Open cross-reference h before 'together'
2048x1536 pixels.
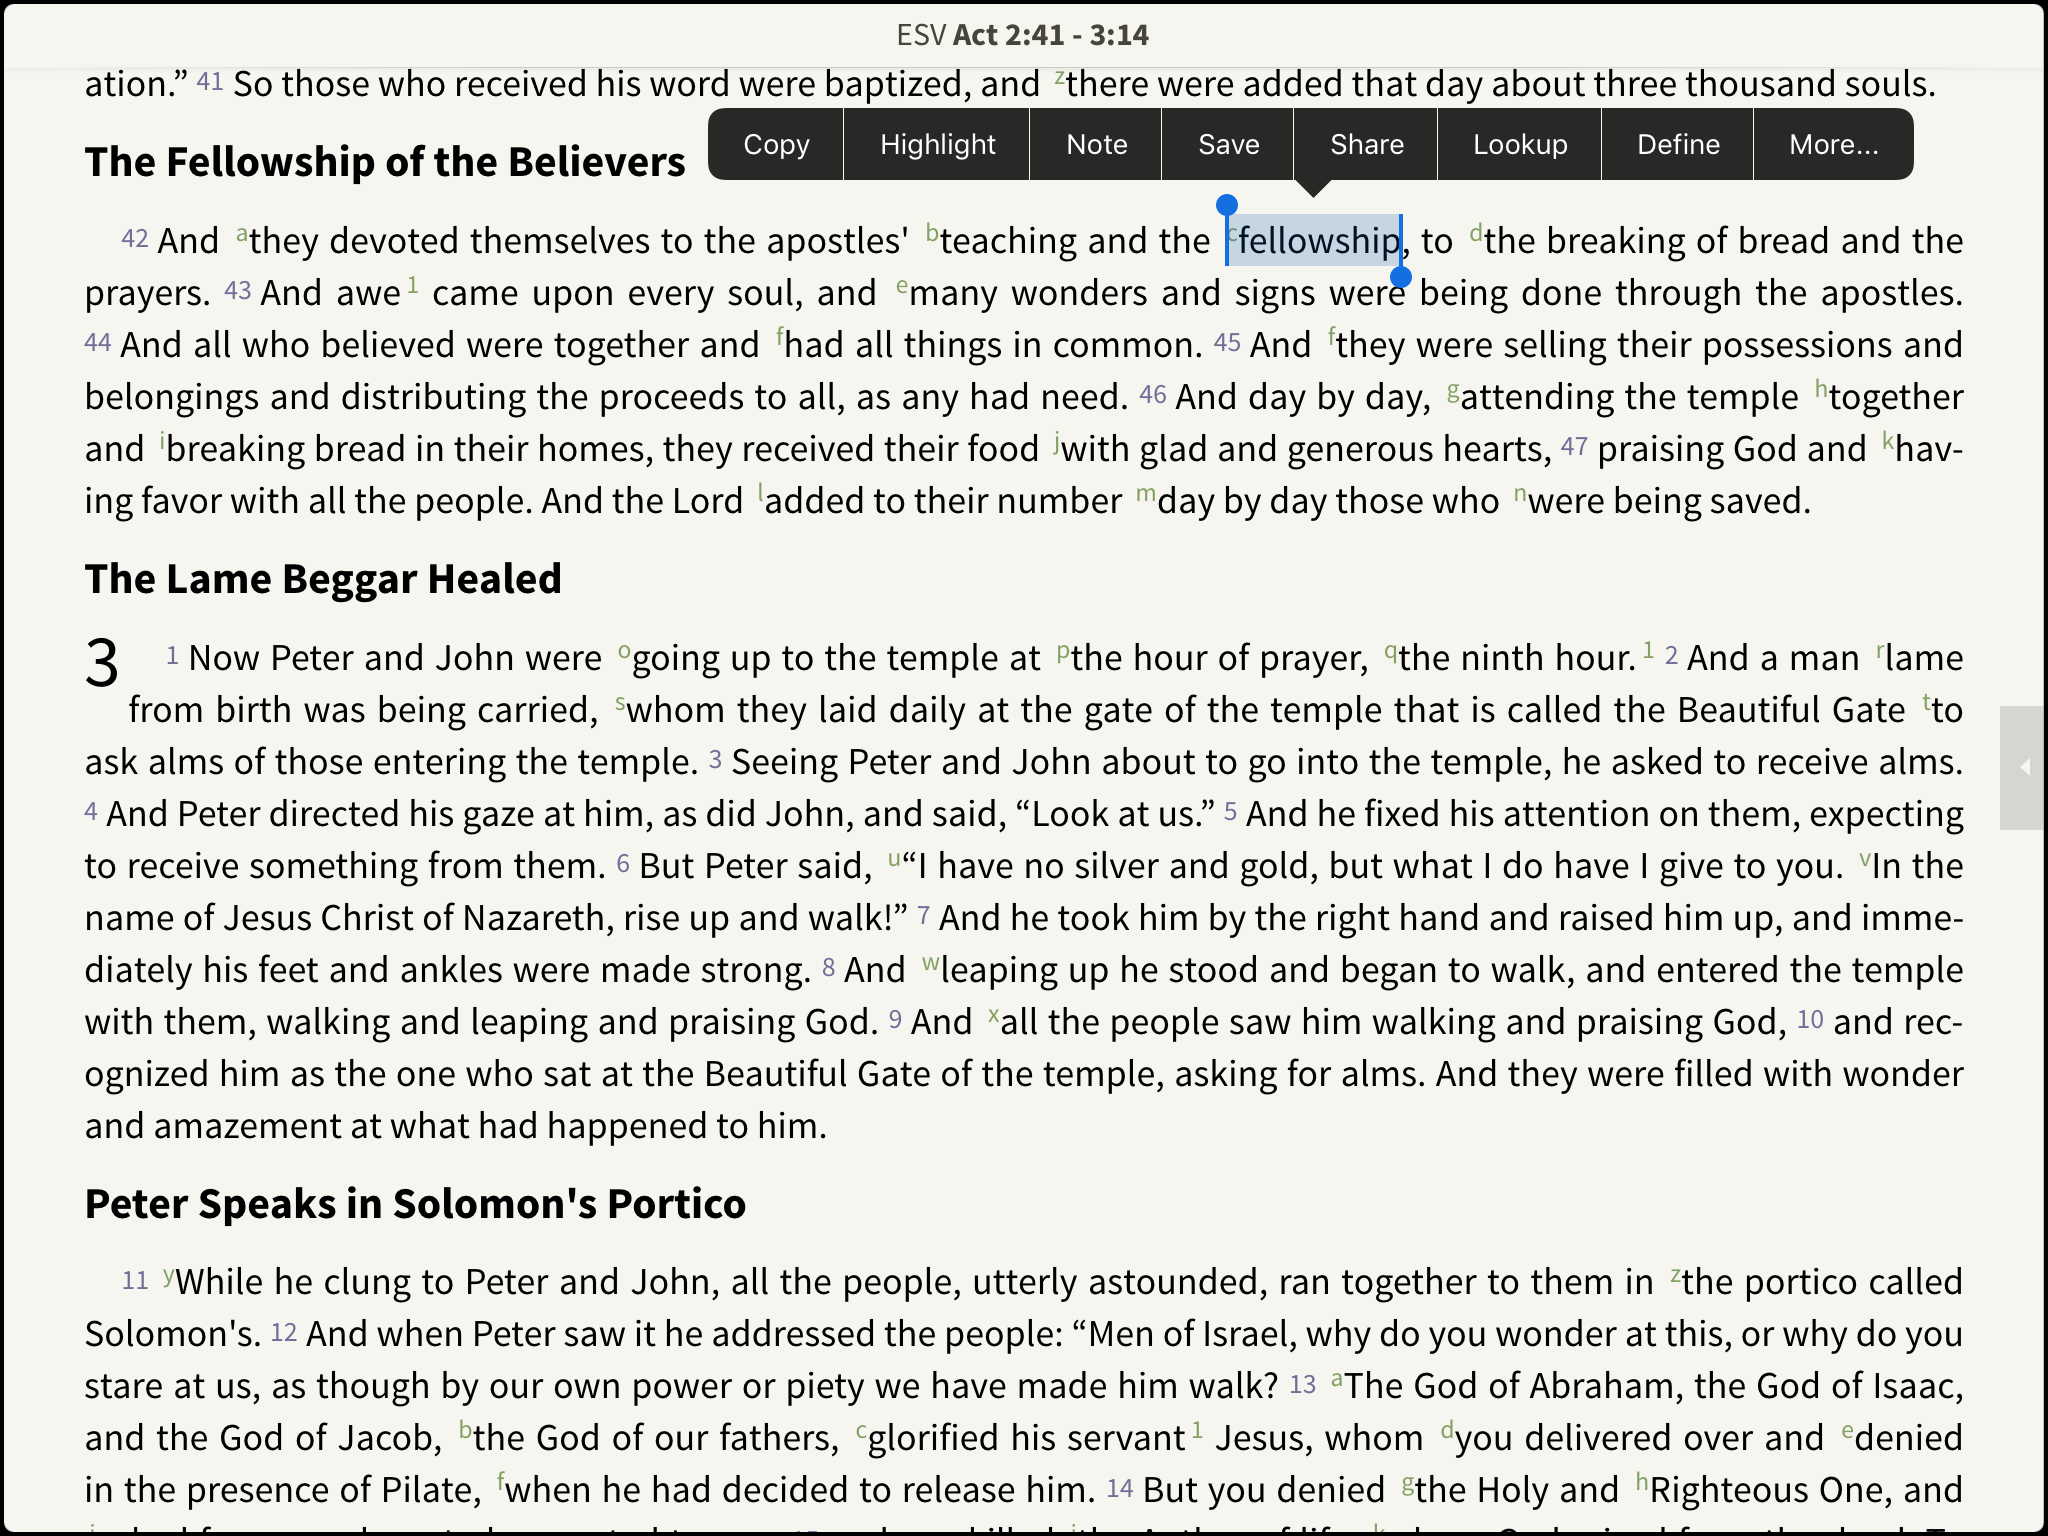tap(1822, 388)
